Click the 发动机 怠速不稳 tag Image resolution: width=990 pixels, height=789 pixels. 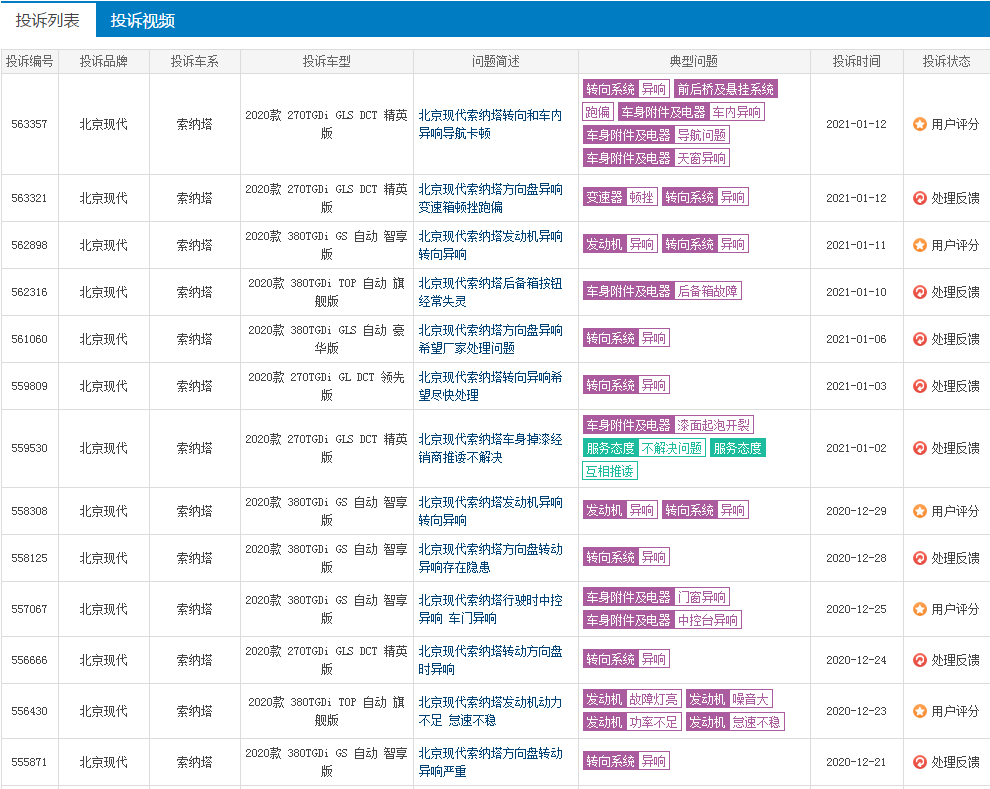tap(735, 721)
